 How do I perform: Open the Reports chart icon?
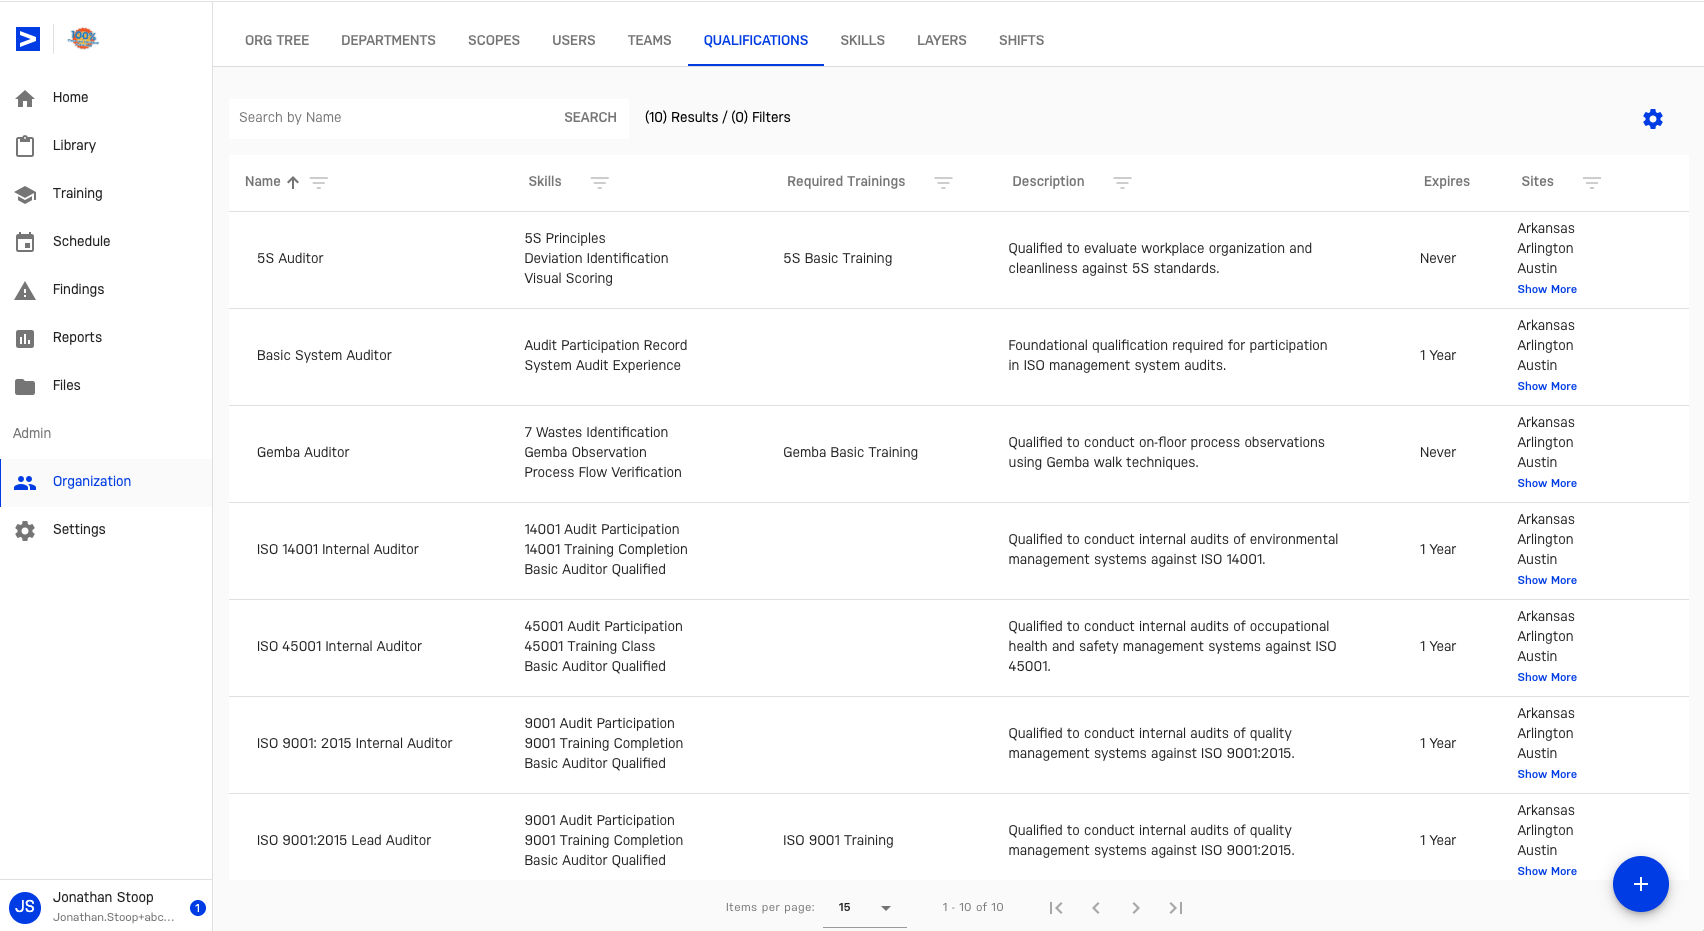(25, 338)
